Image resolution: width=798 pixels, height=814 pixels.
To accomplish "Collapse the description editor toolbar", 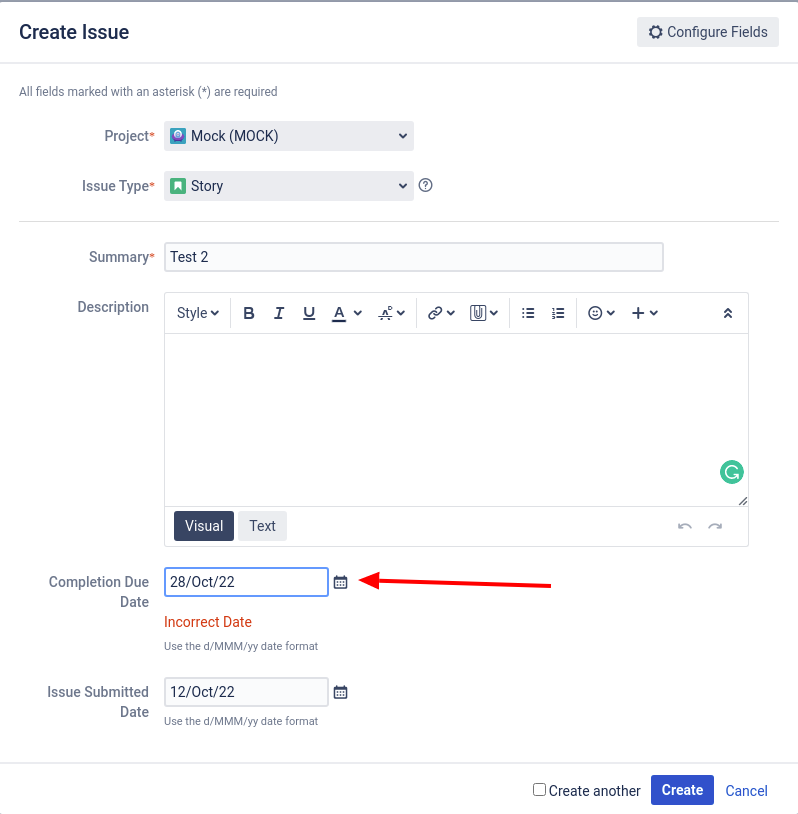I will [x=728, y=313].
